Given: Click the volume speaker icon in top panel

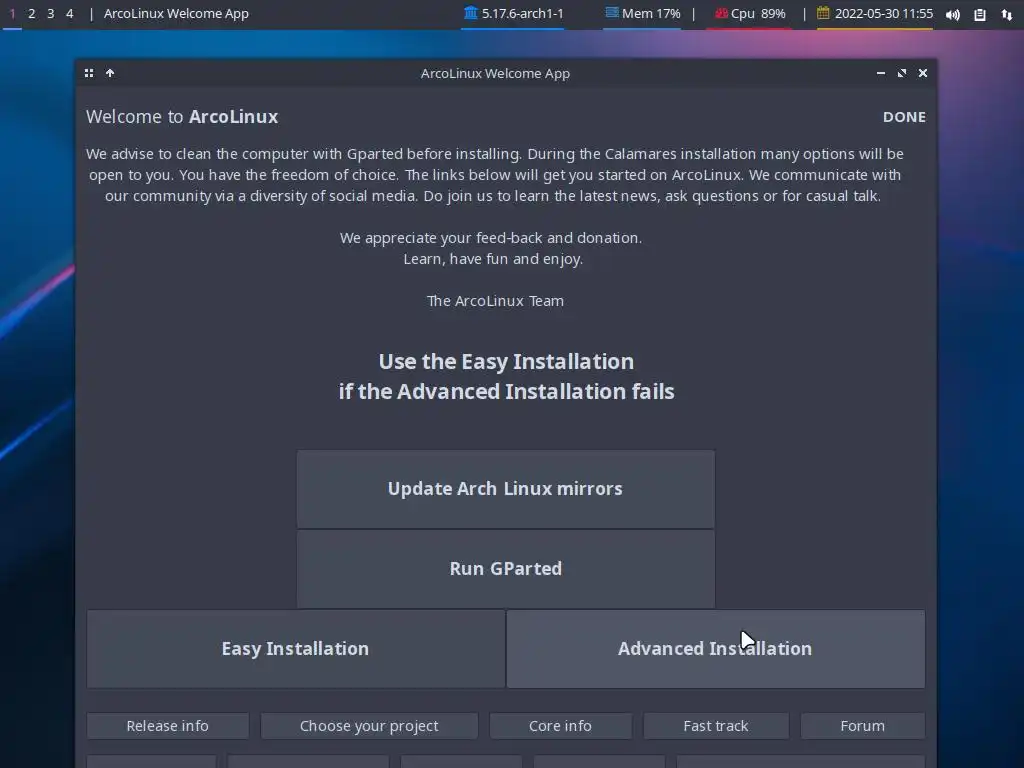Looking at the screenshot, I should click(x=953, y=14).
